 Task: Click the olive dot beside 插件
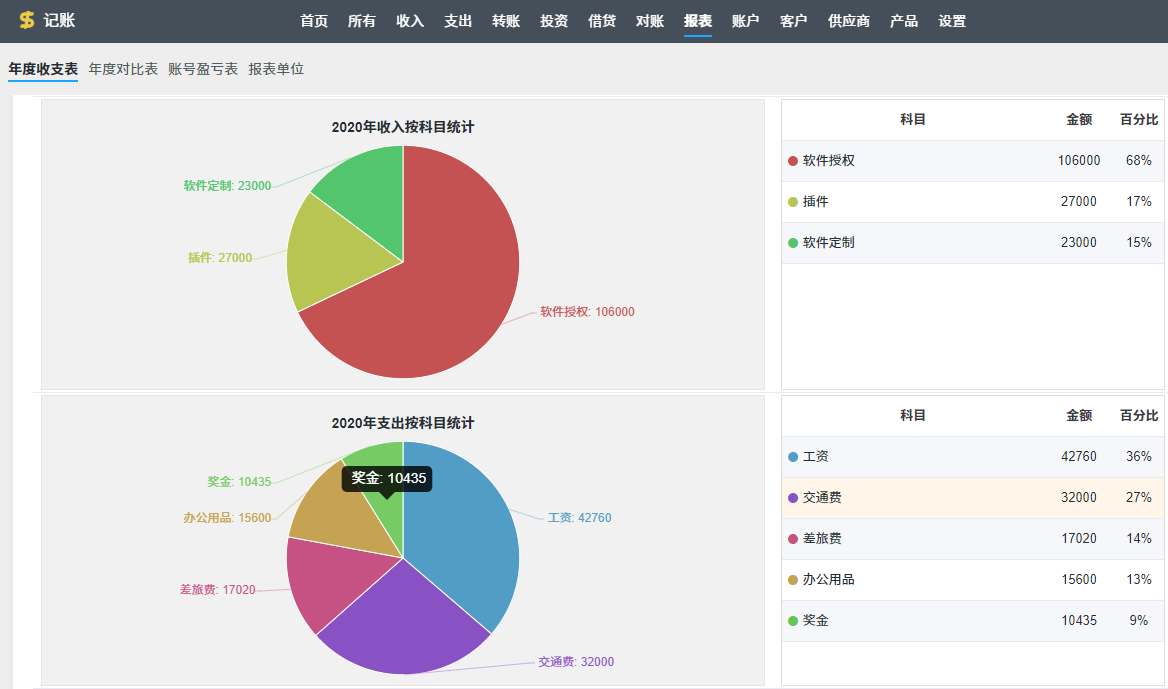tap(793, 202)
